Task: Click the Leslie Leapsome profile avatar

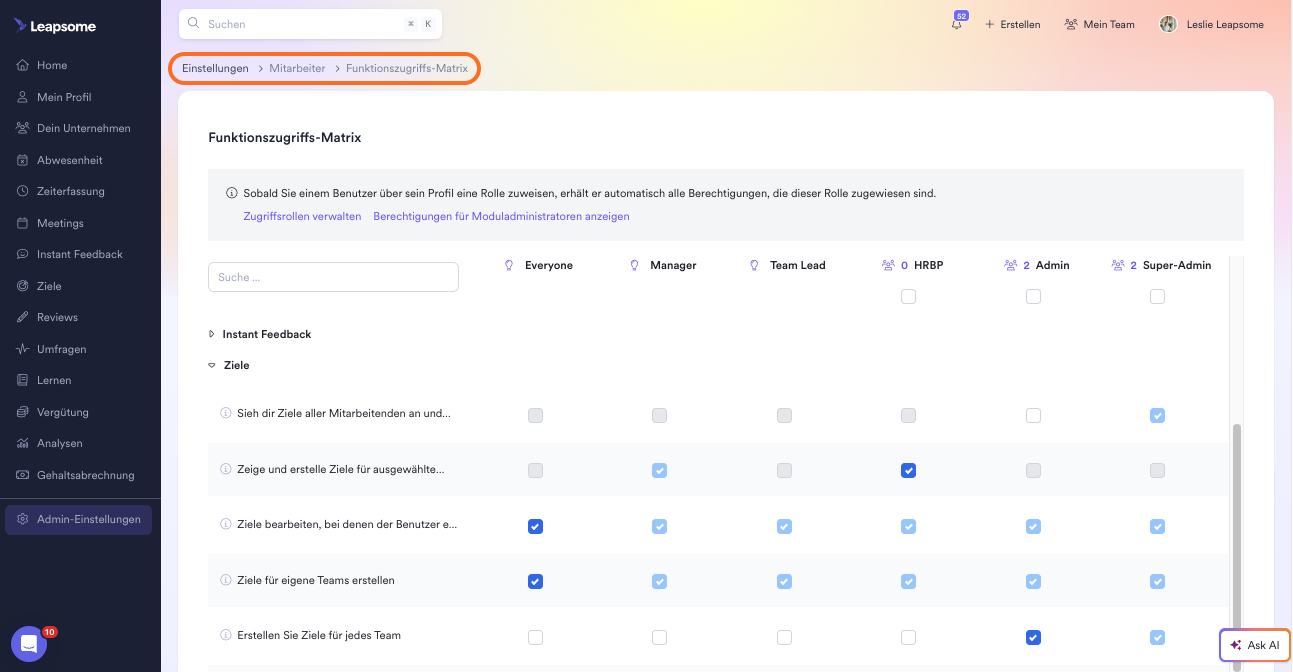Action: (x=1168, y=24)
